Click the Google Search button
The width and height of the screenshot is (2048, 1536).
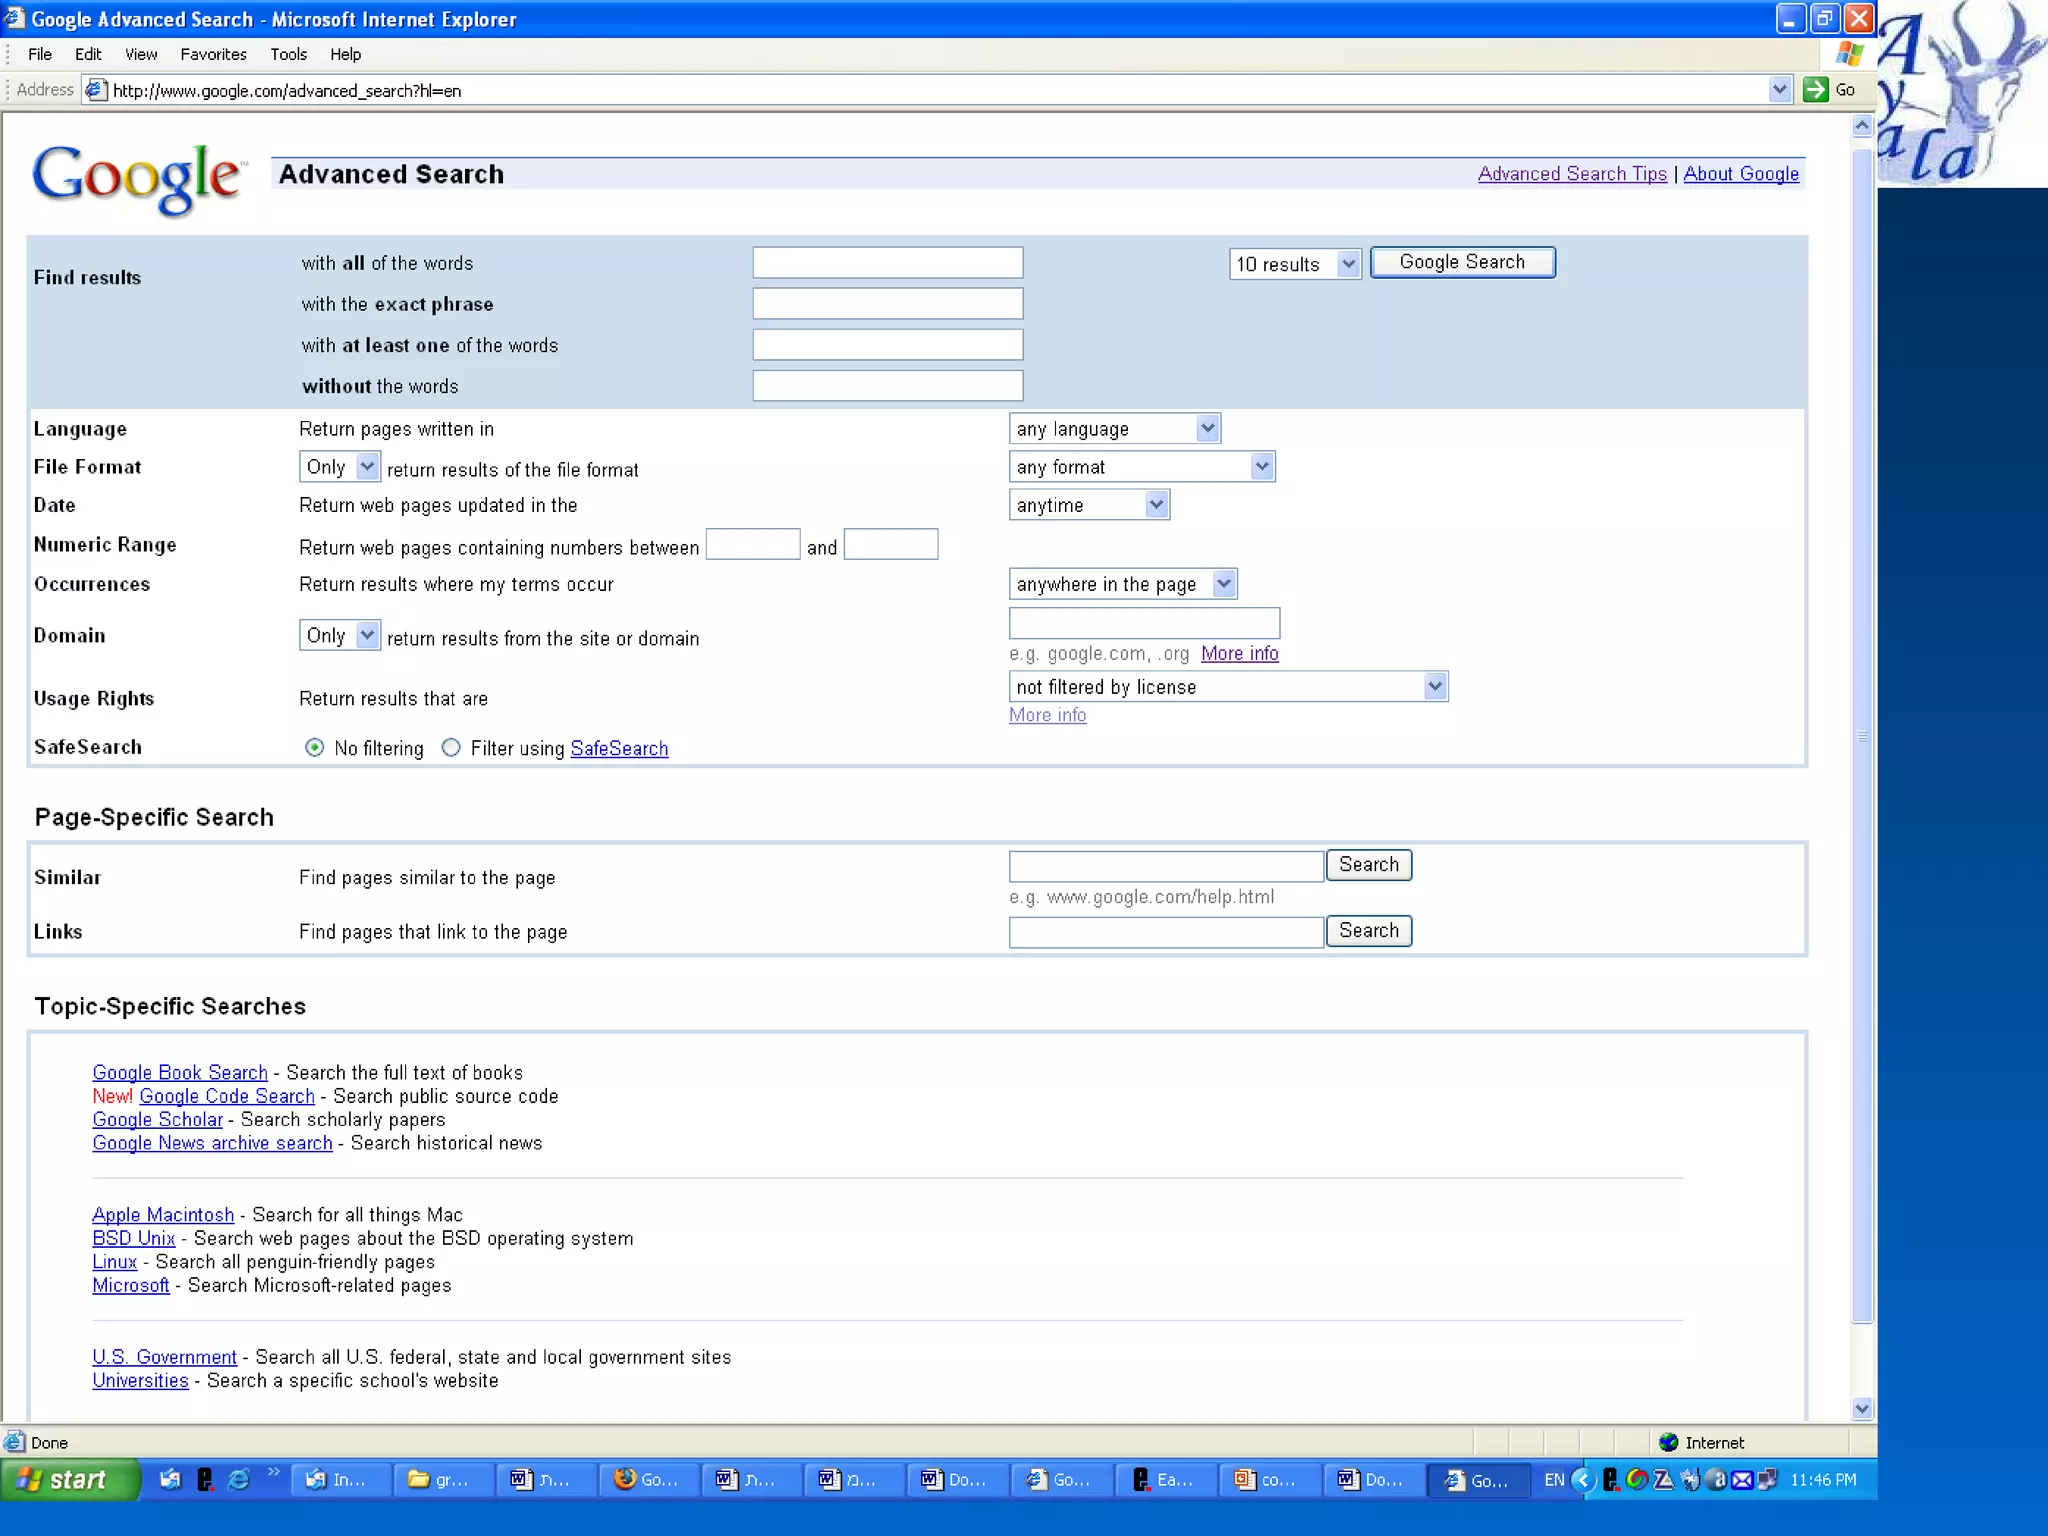tap(1461, 262)
